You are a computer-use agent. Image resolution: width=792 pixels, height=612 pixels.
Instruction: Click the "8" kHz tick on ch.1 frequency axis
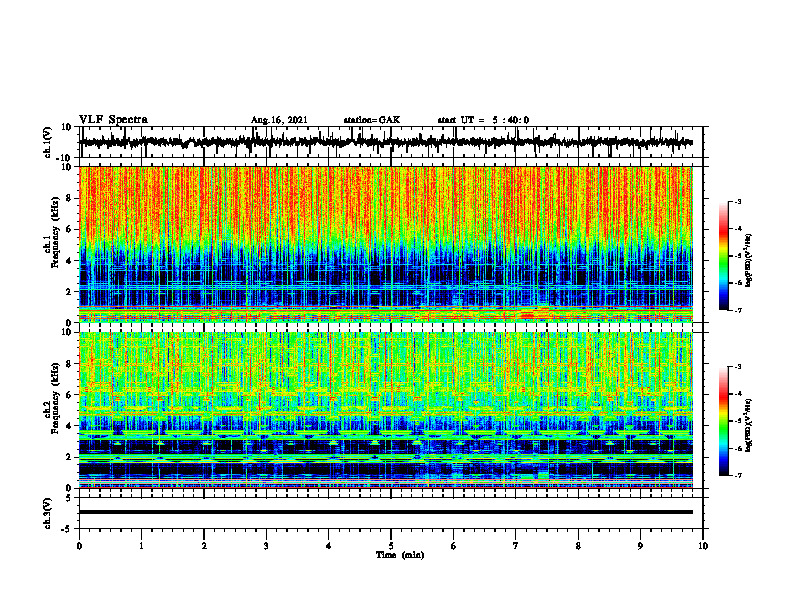[x=70, y=198]
